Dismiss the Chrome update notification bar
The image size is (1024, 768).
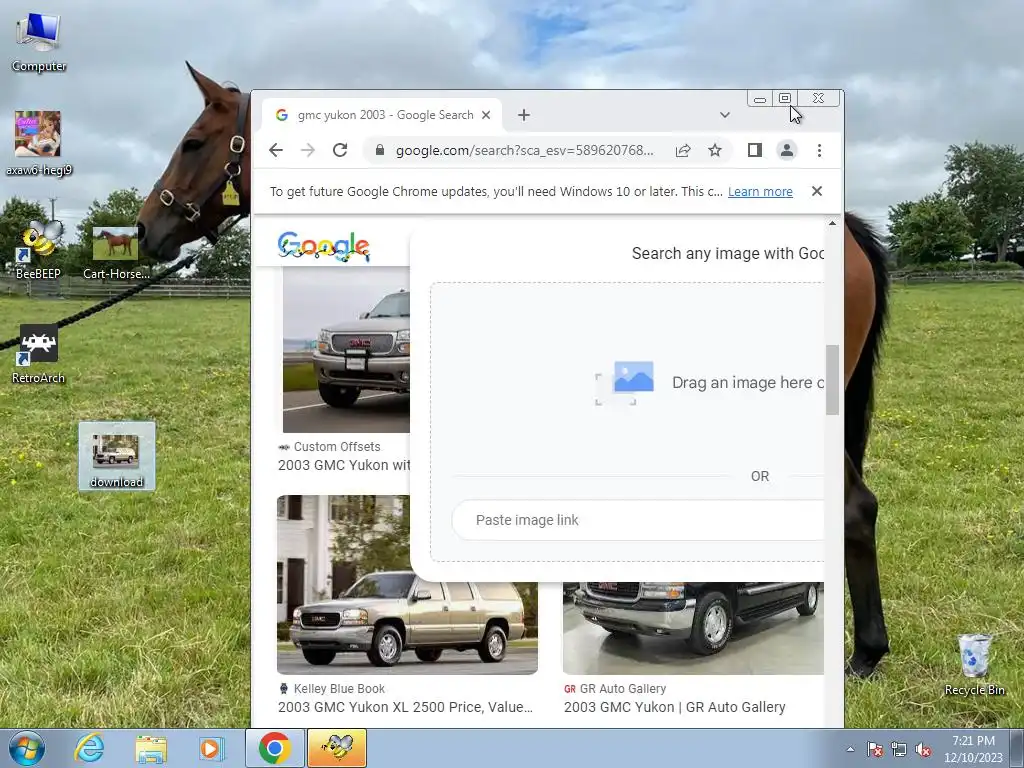tap(816, 191)
